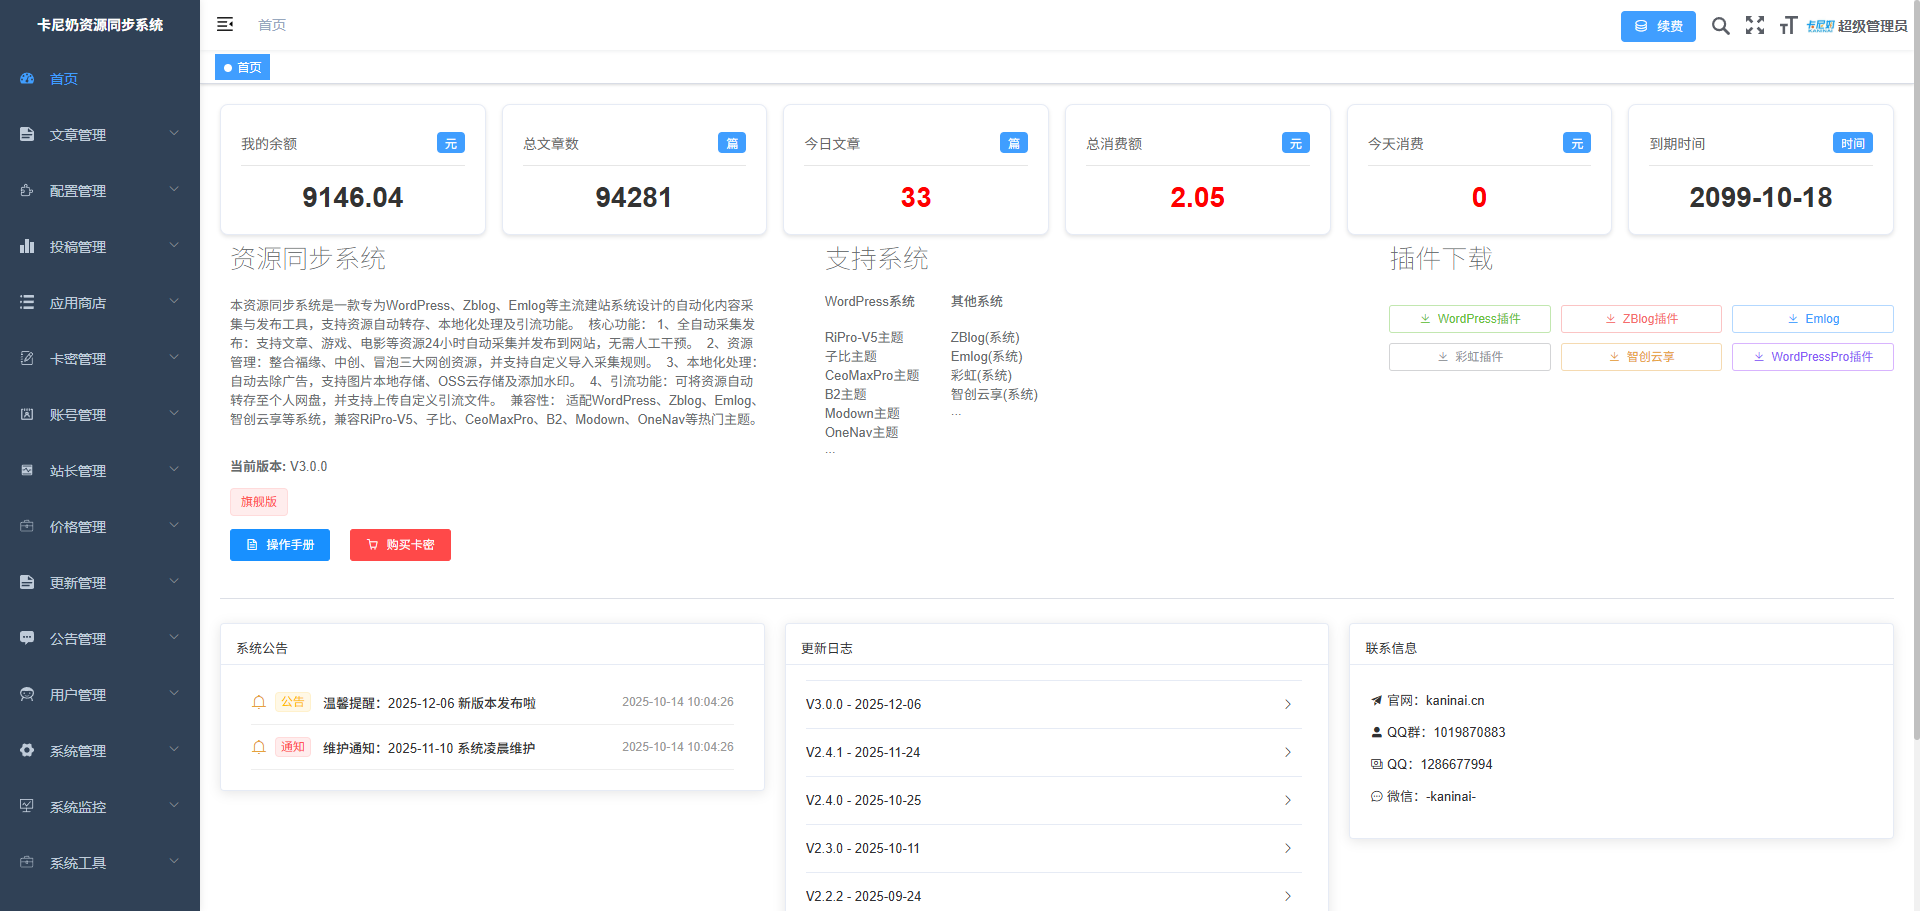Click the font size adjustment icon
This screenshot has width=1920, height=911.
click(x=1788, y=26)
